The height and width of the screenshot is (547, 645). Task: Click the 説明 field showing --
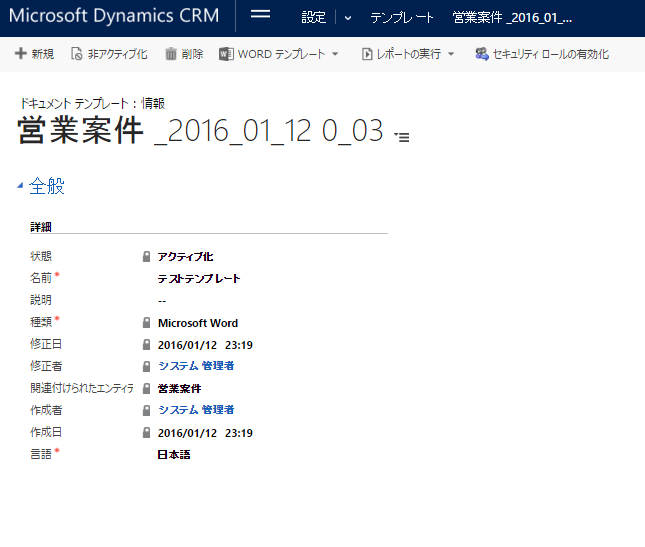(x=162, y=301)
